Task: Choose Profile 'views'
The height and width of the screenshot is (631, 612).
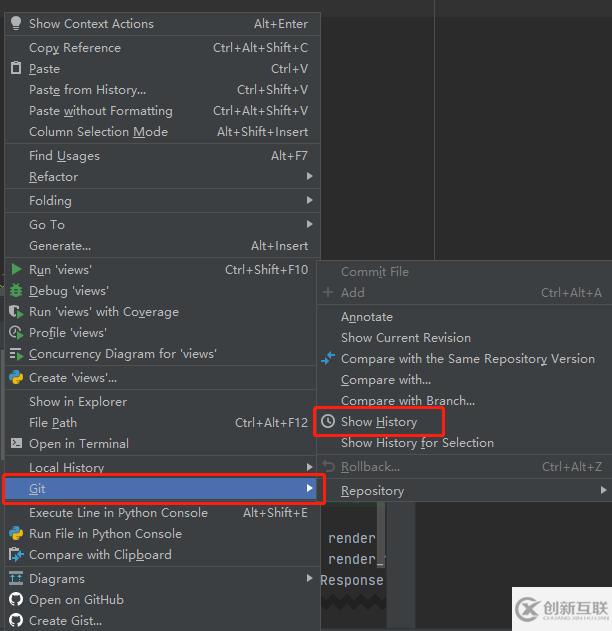Action: [x=162, y=333]
